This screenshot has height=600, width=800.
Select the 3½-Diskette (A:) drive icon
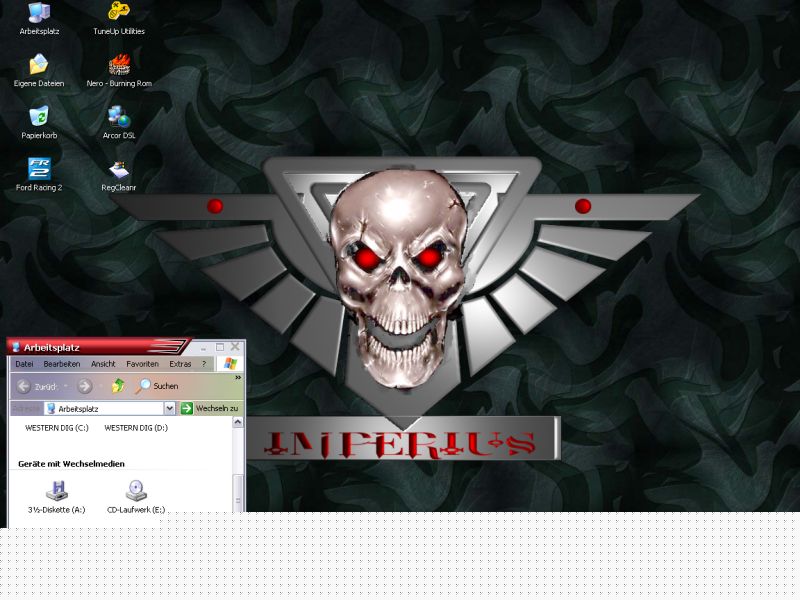pos(57,497)
